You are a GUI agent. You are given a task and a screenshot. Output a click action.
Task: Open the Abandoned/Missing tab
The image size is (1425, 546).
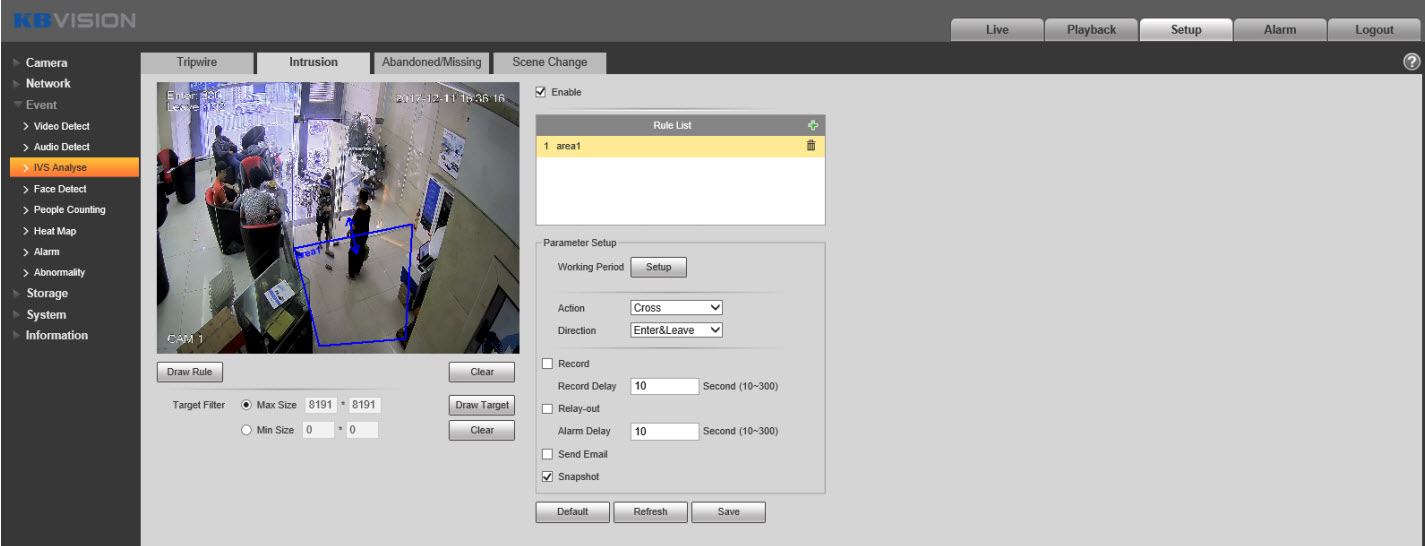(431, 62)
